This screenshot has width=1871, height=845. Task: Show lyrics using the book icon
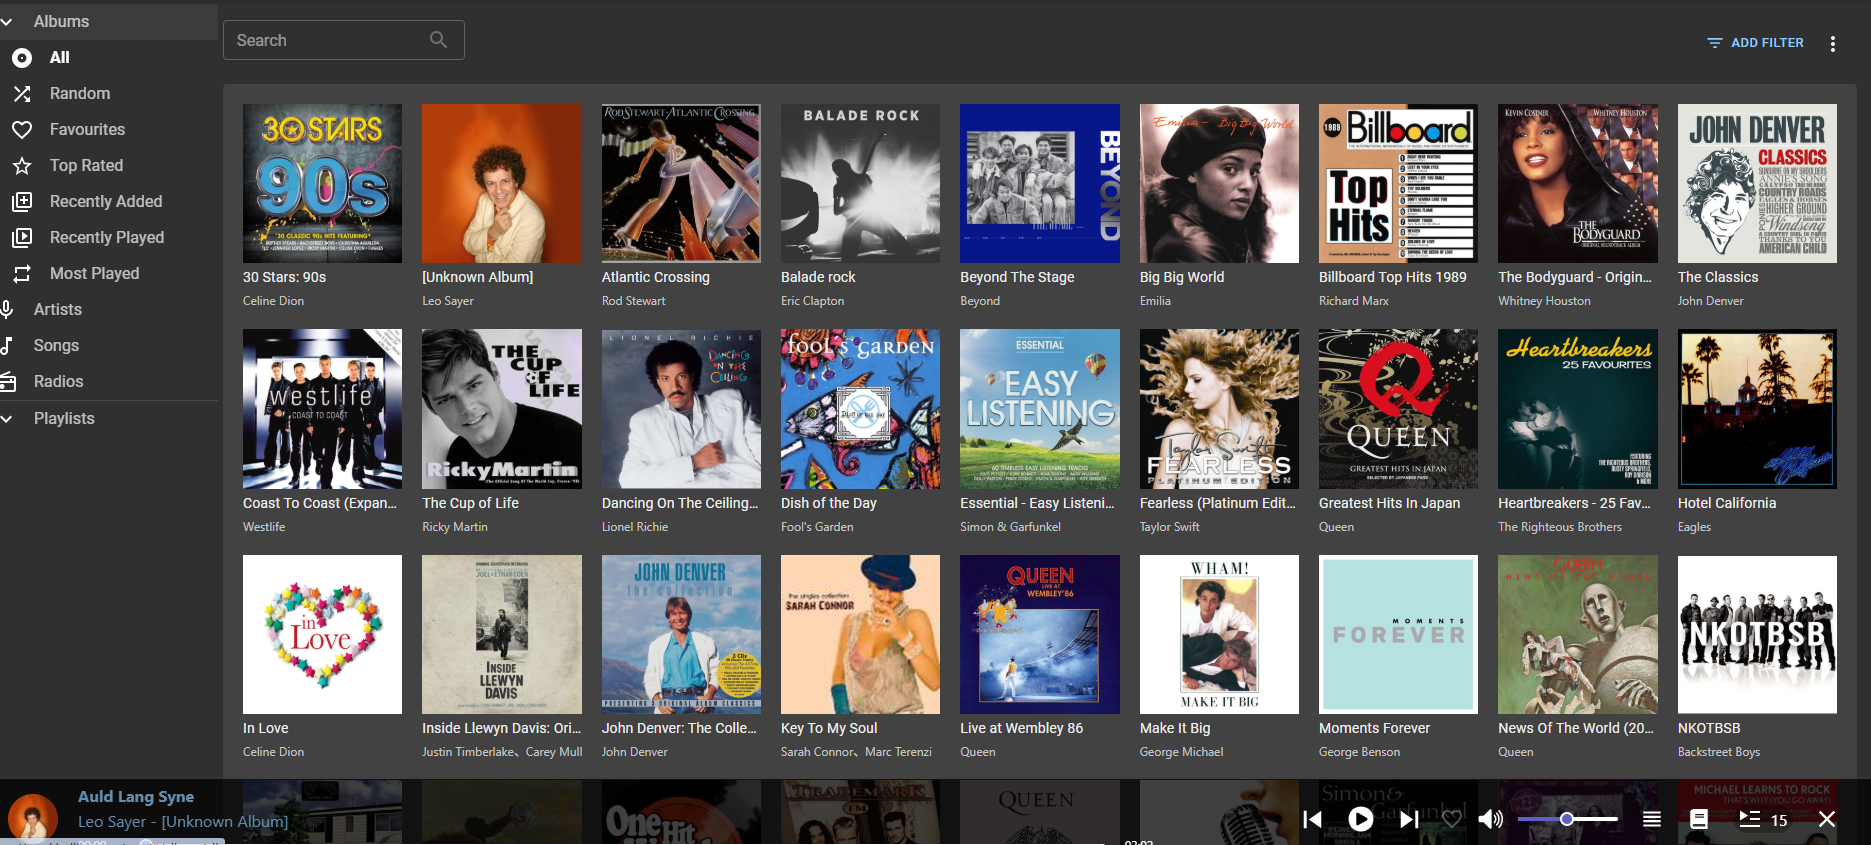(x=1698, y=819)
